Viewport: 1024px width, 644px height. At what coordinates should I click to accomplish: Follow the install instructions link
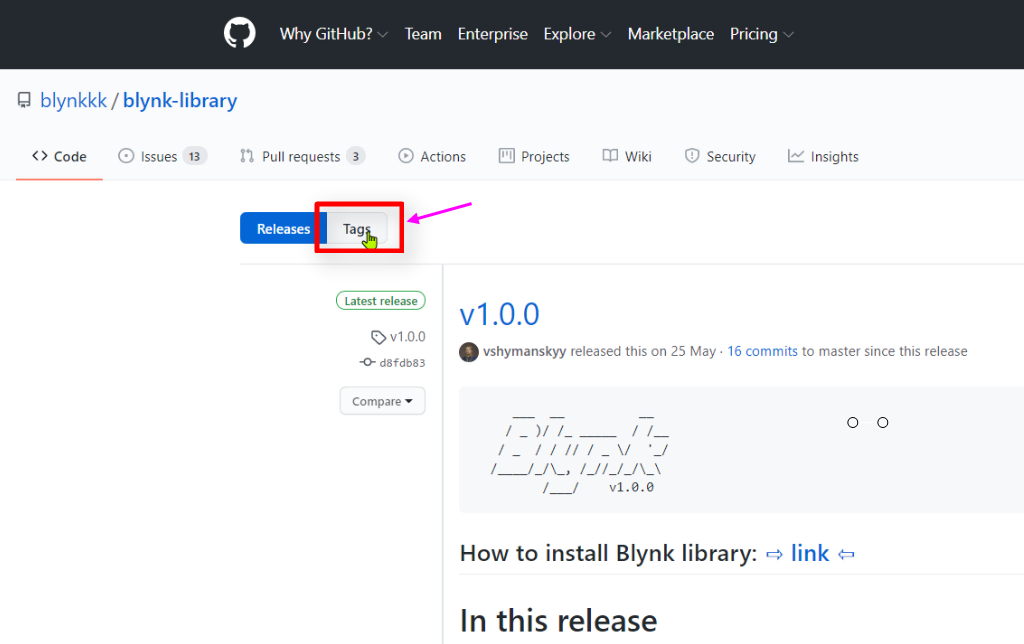pyautogui.click(x=810, y=553)
